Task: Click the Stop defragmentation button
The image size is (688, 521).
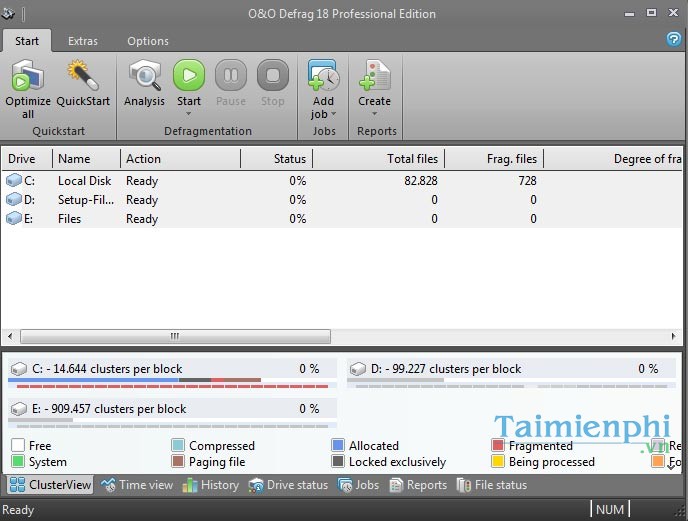Action: click(272, 75)
